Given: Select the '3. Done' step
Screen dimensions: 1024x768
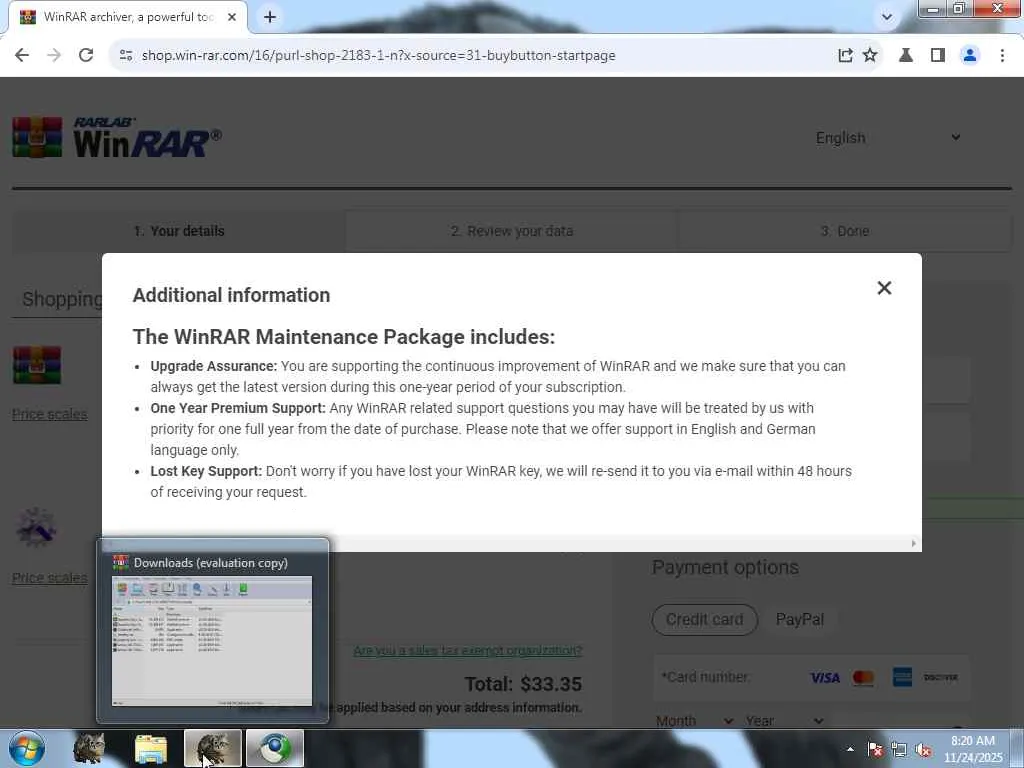Looking at the screenshot, I should tap(844, 231).
